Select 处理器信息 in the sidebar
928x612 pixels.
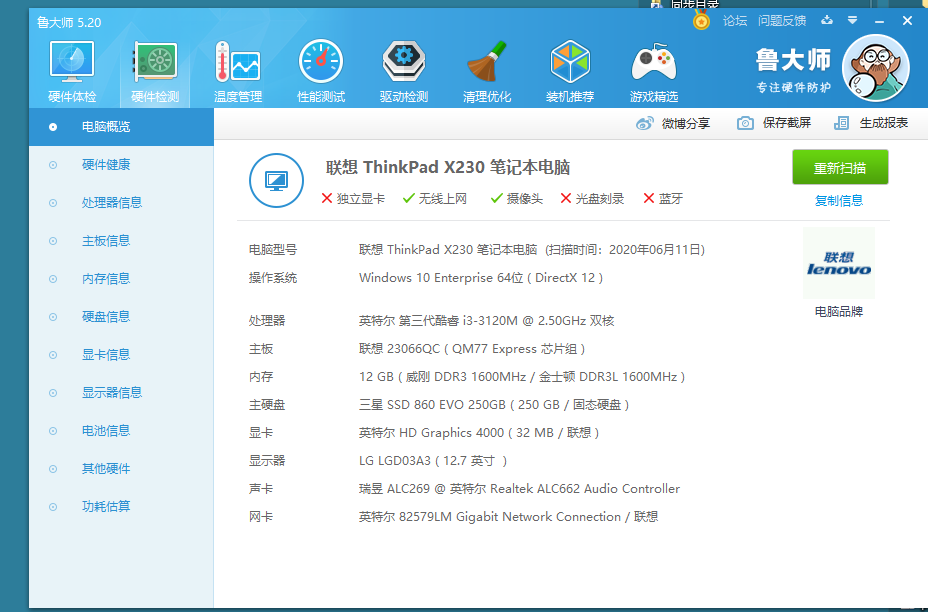(x=112, y=203)
